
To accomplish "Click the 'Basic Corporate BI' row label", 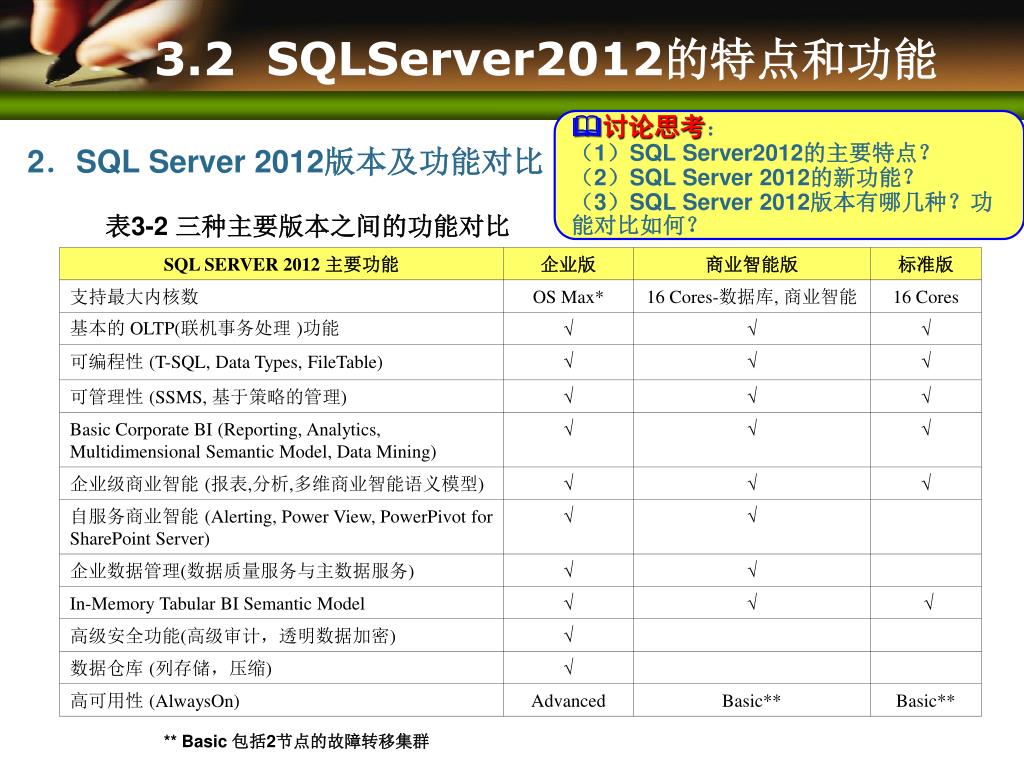I will [253, 440].
